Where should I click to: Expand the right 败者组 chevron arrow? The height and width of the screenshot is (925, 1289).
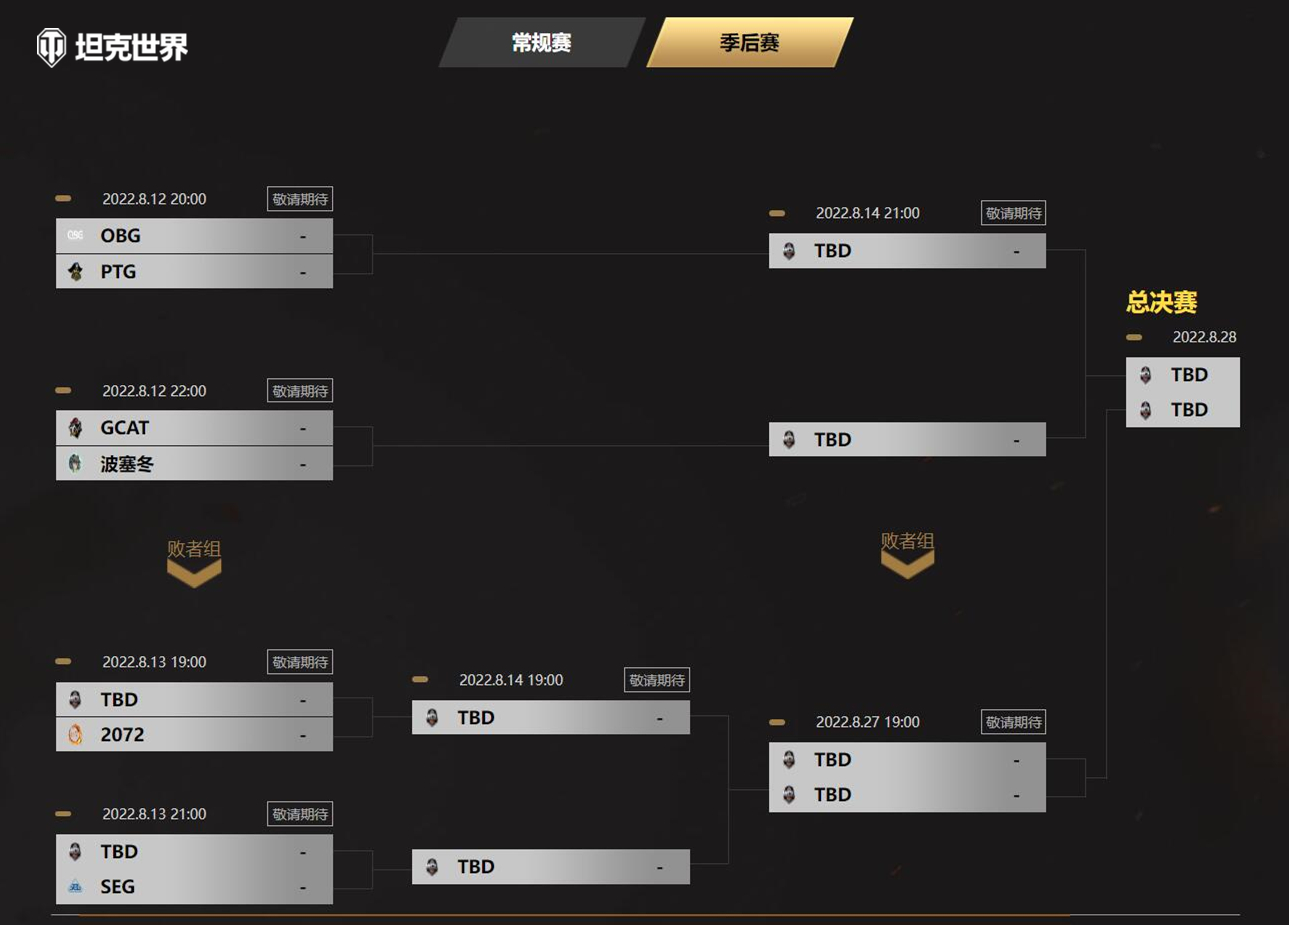pyautogui.click(x=907, y=565)
